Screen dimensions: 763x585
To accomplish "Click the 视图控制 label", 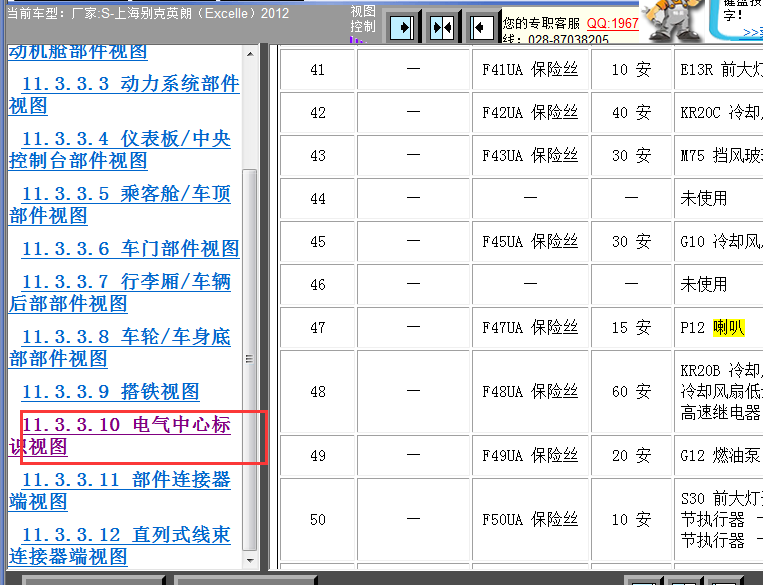I will [x=363, y=19].
